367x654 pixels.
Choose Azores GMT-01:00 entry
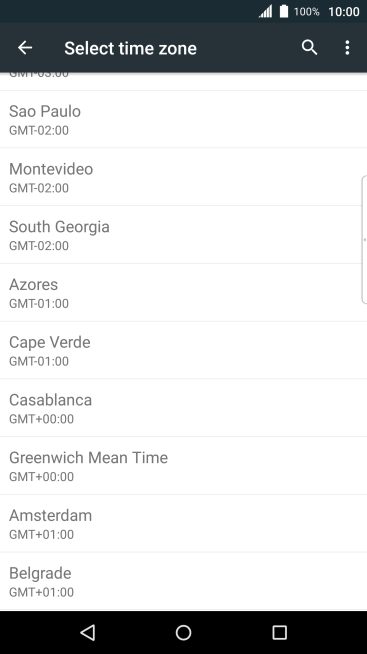184,292
